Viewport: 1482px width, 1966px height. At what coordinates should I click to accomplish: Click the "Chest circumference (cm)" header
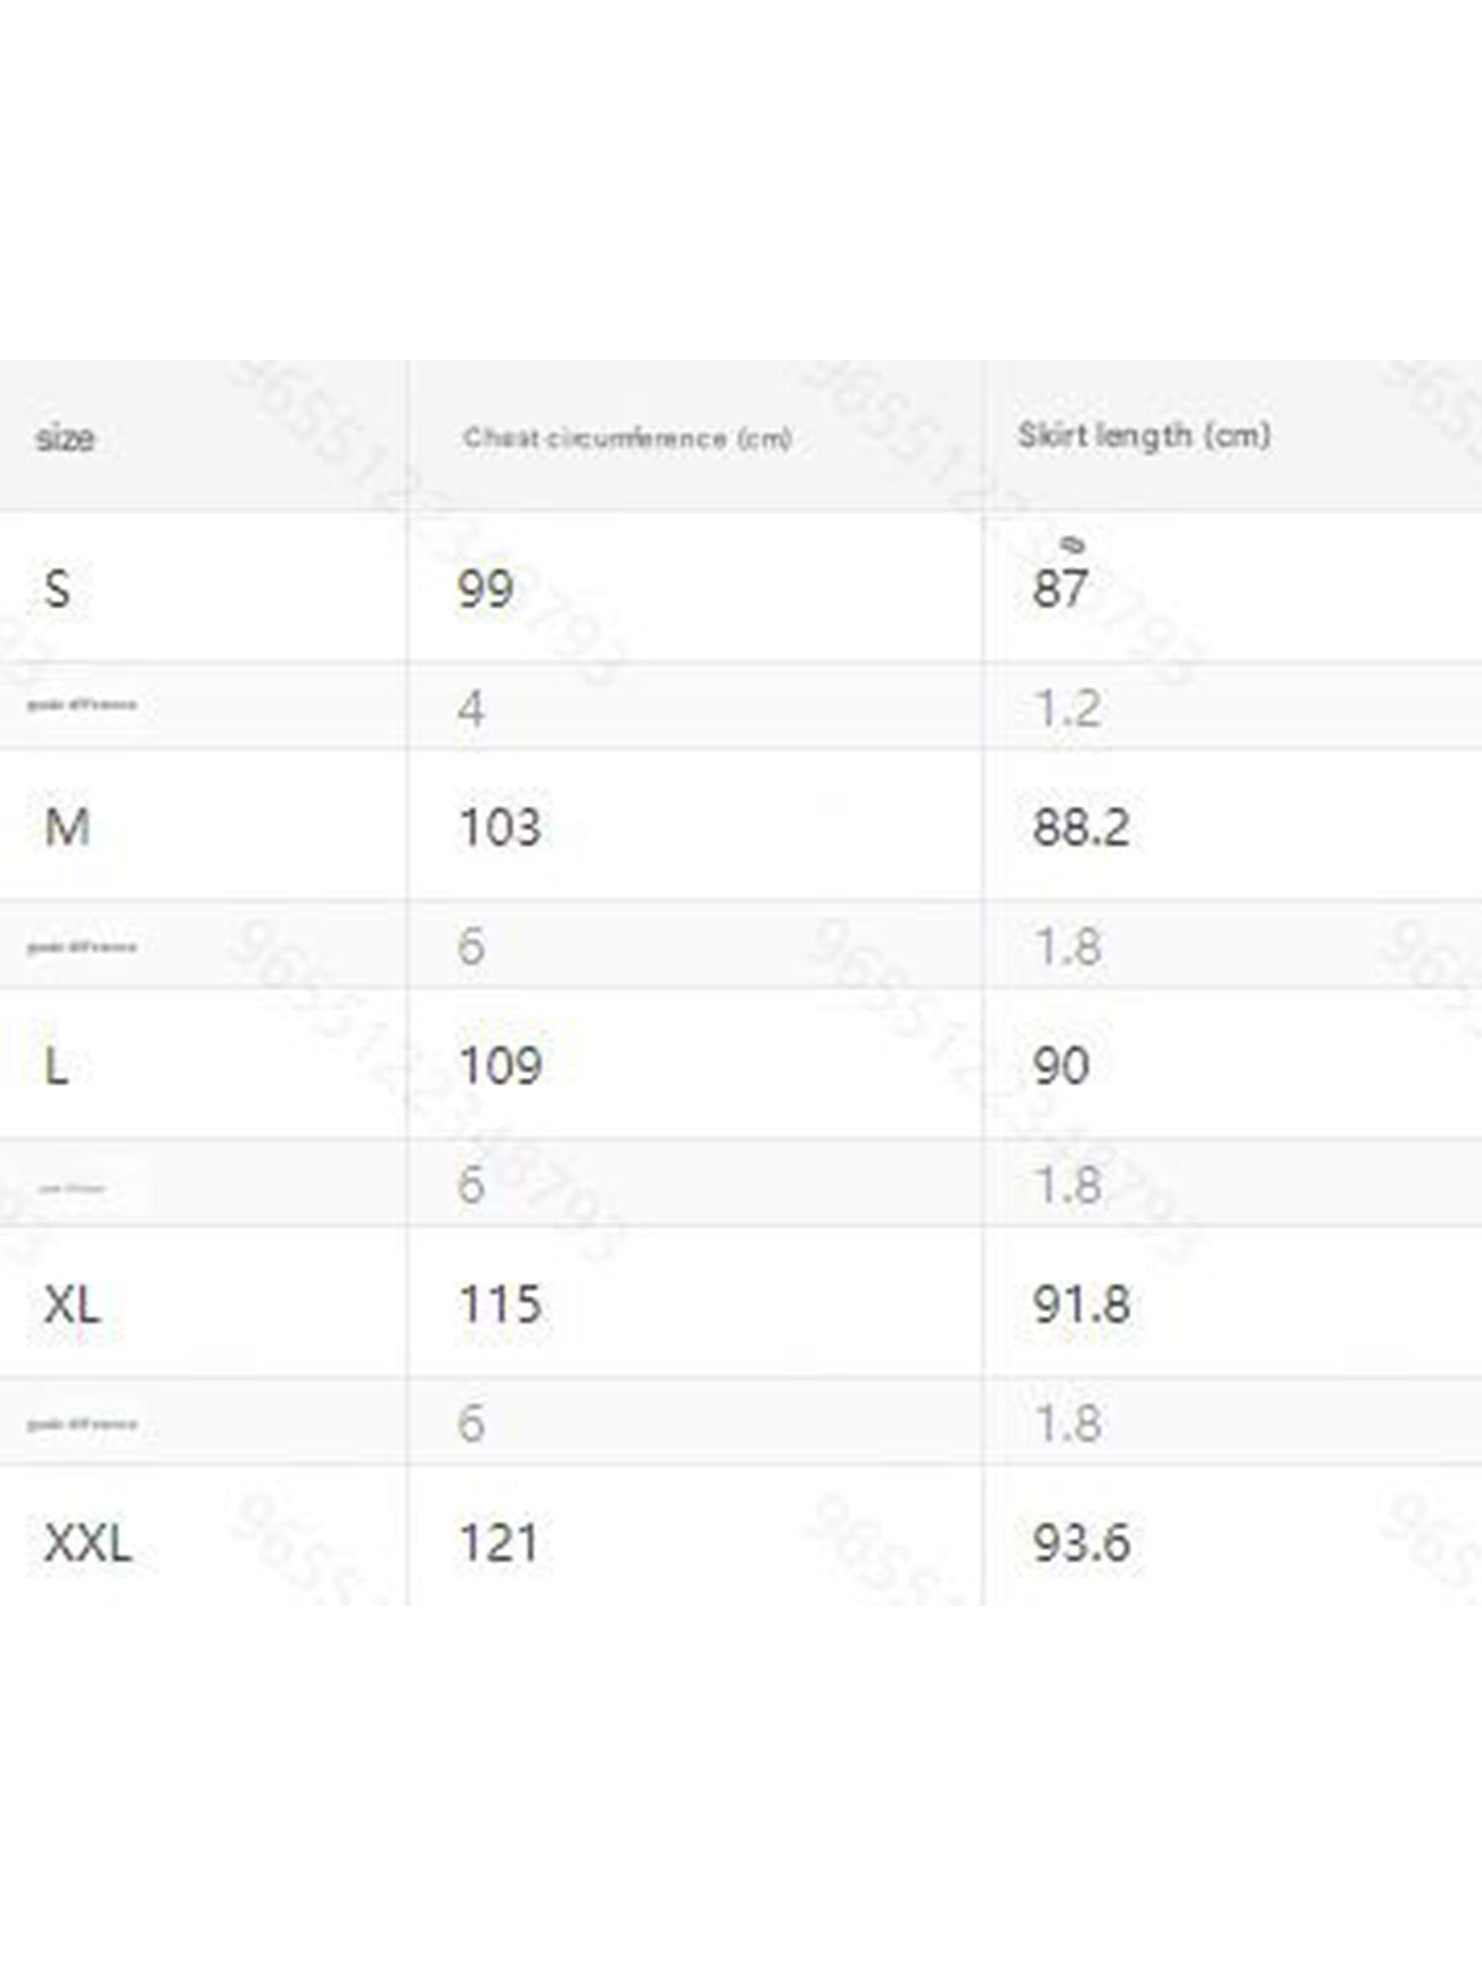point(627,438)
